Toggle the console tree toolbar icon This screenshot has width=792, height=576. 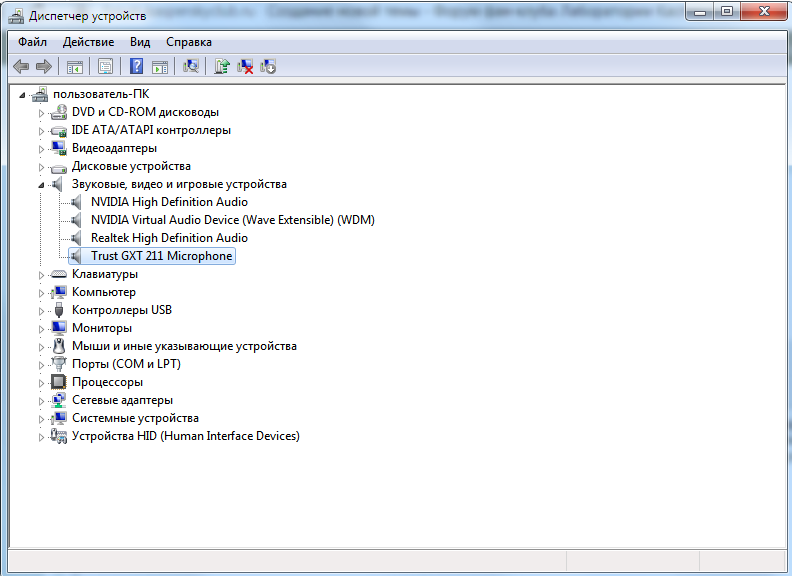(x=75, y=66)
